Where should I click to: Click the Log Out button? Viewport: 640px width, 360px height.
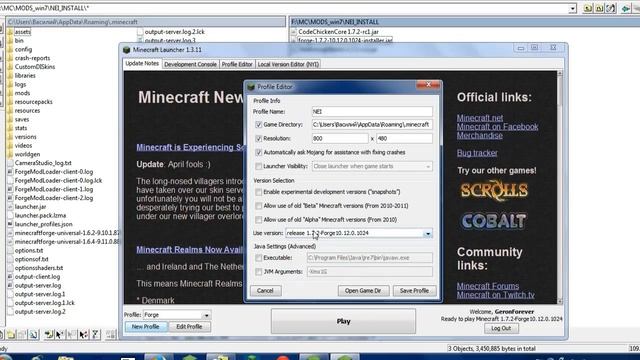501,329
